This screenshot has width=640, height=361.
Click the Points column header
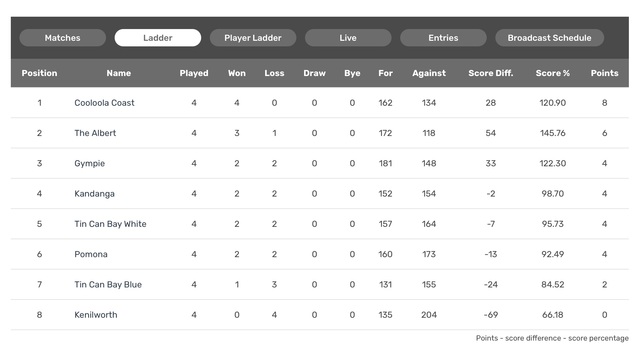click(x=604, y=73)
